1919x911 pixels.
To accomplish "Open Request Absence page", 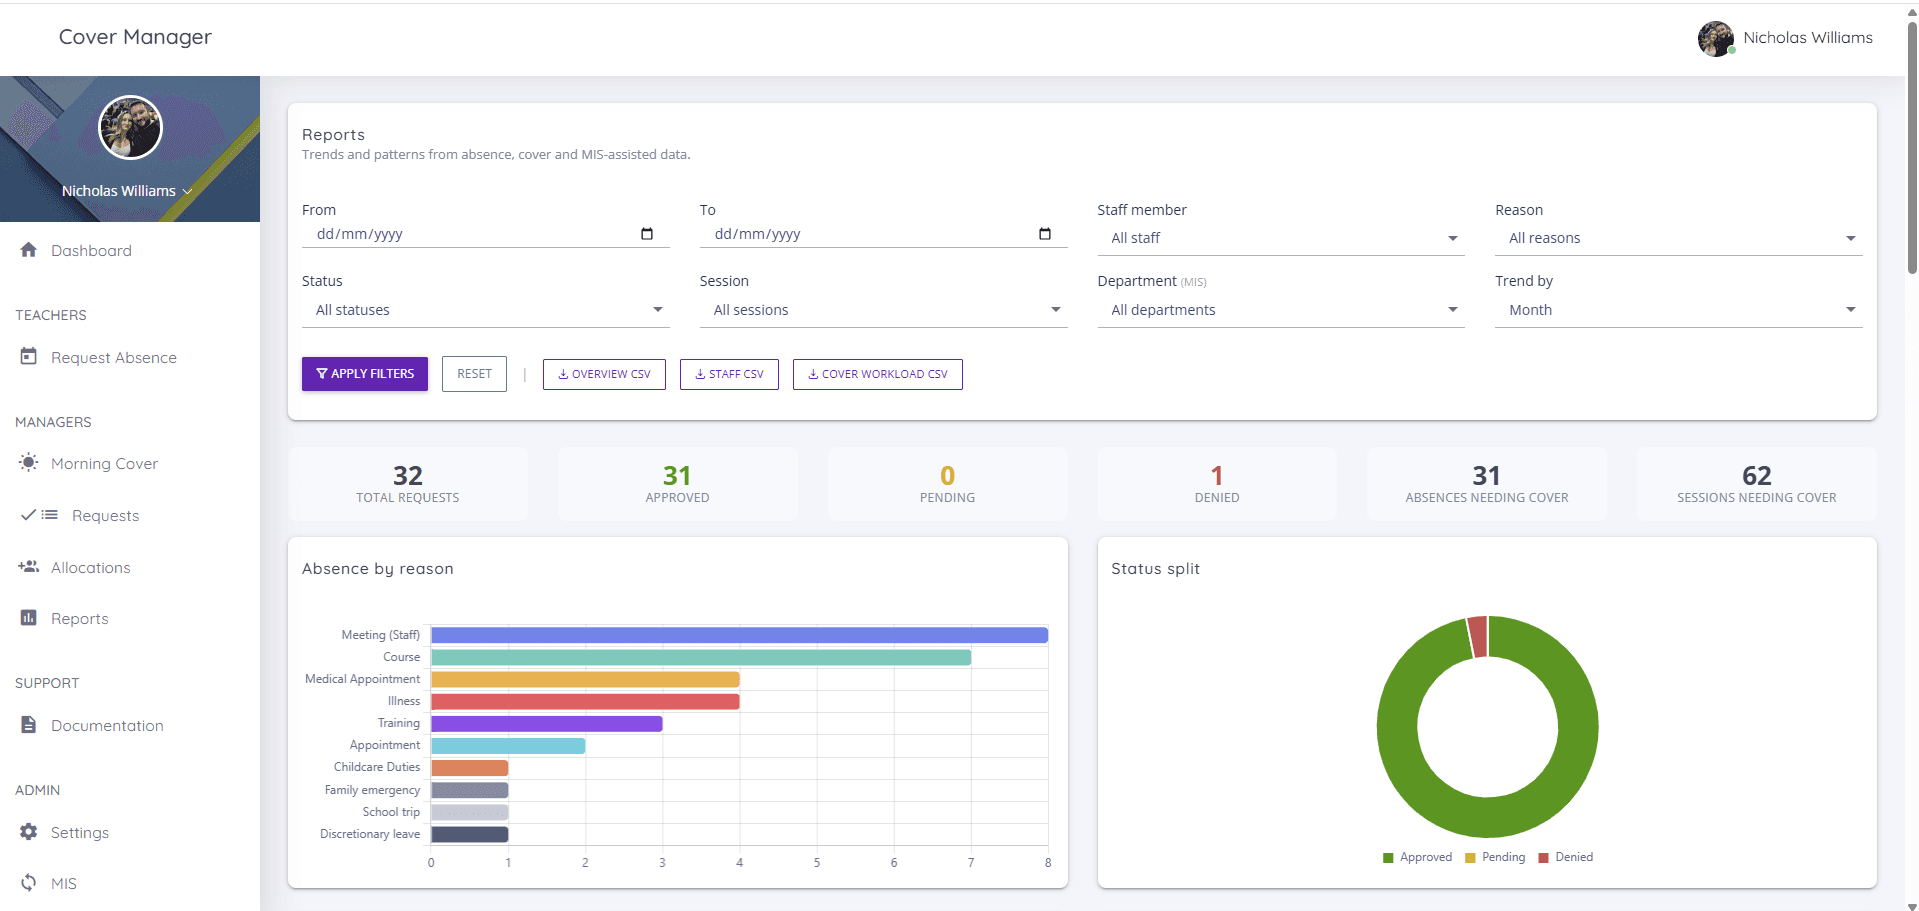I will click(114, 357).
